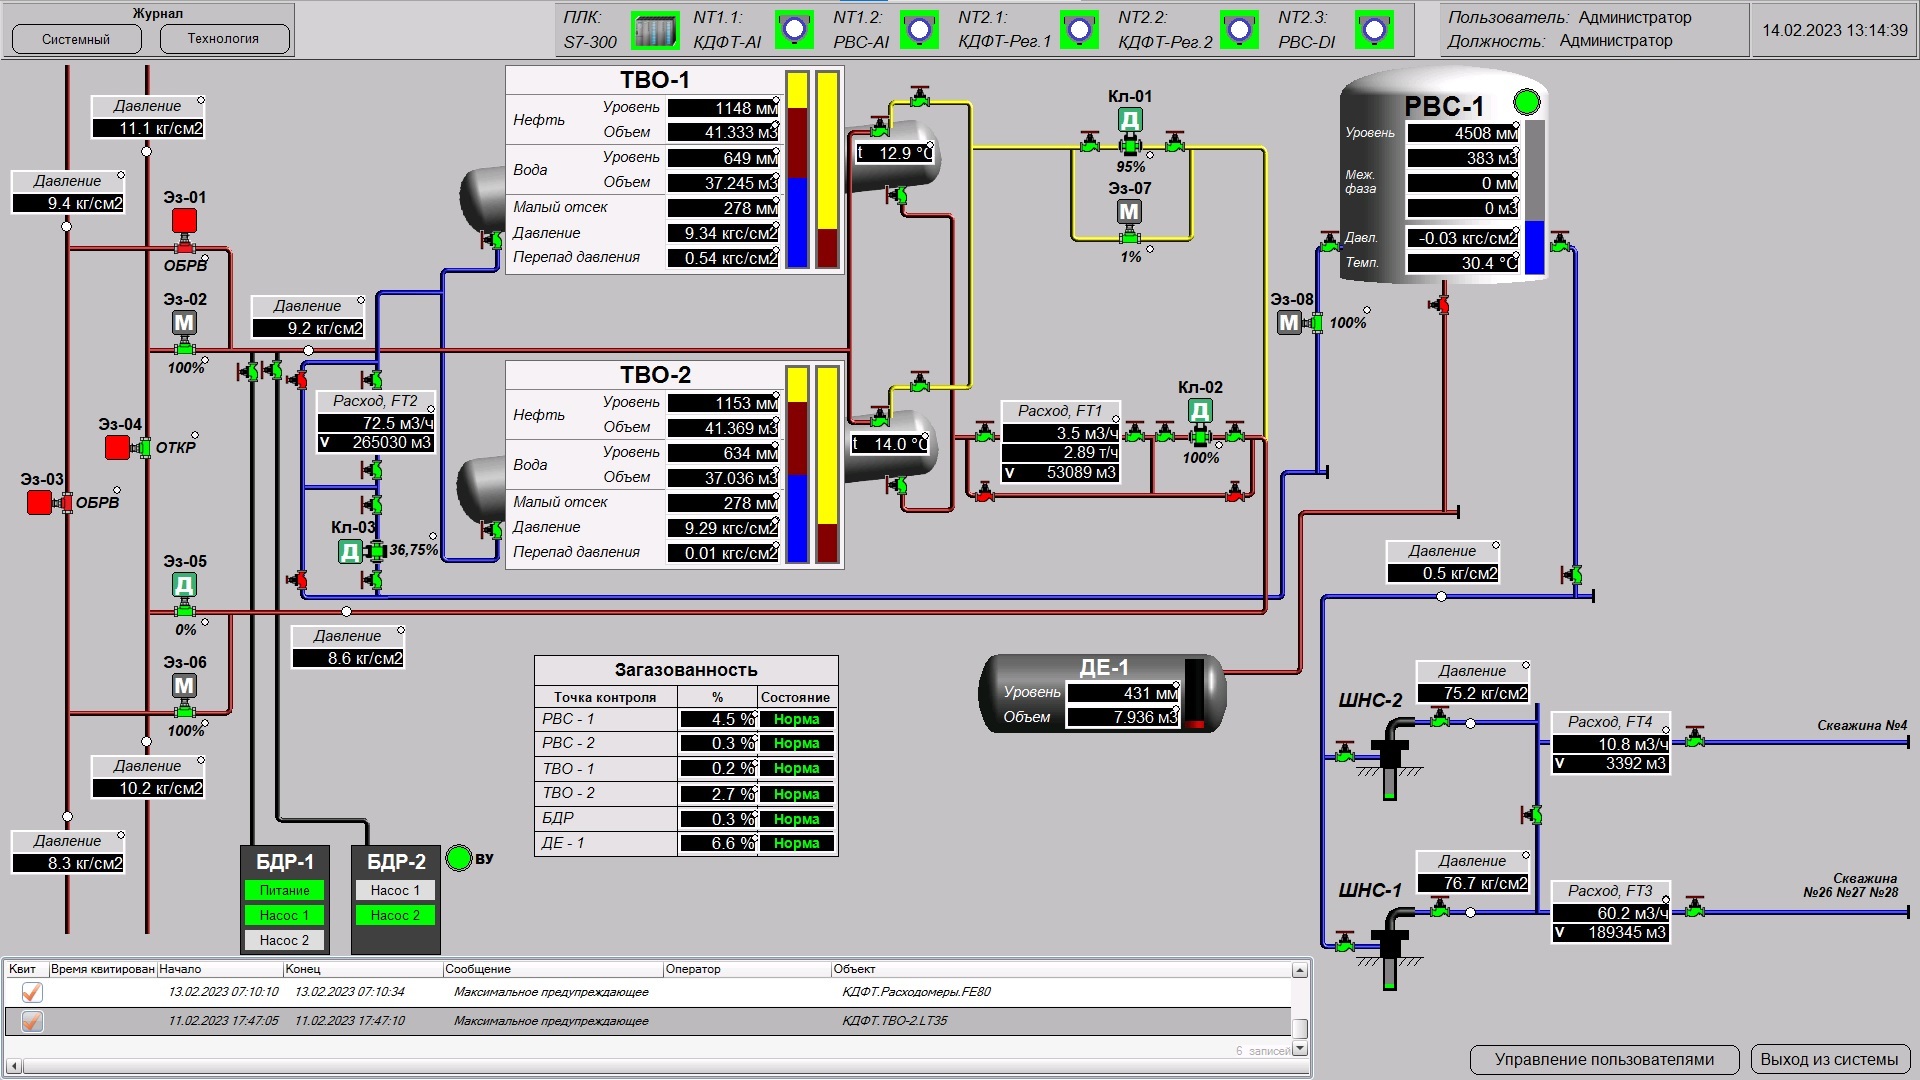Select the red Эз-01 valve actuator

pyautogui.click(x=184, y=220)
